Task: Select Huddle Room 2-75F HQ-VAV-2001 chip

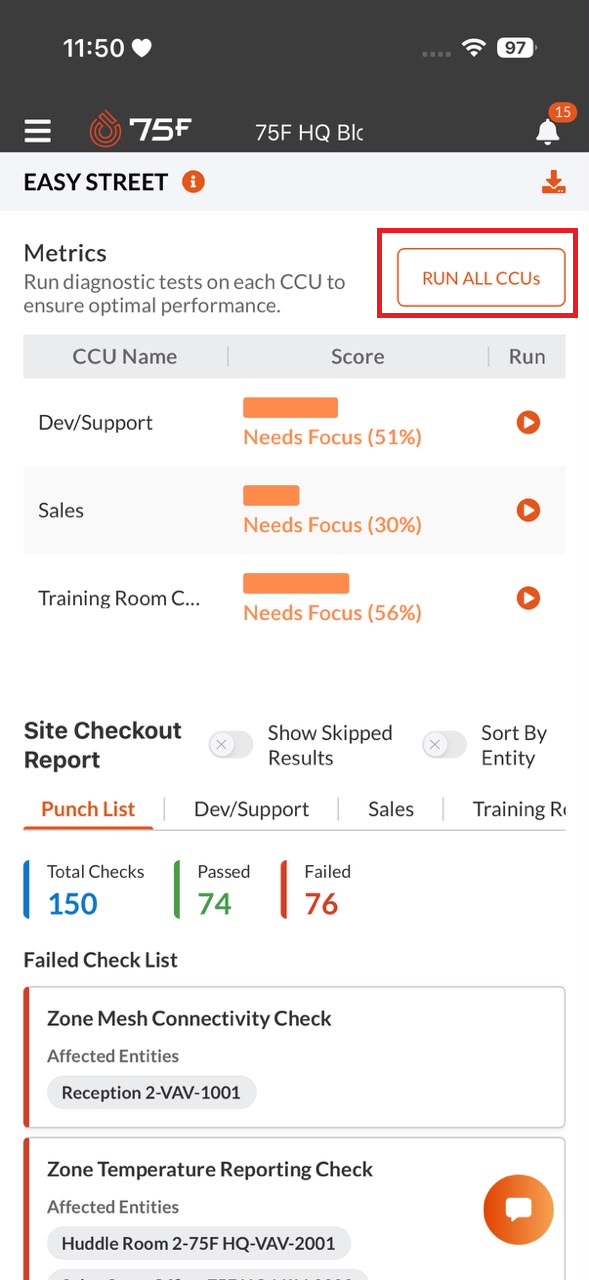Action: point(199,1243)
